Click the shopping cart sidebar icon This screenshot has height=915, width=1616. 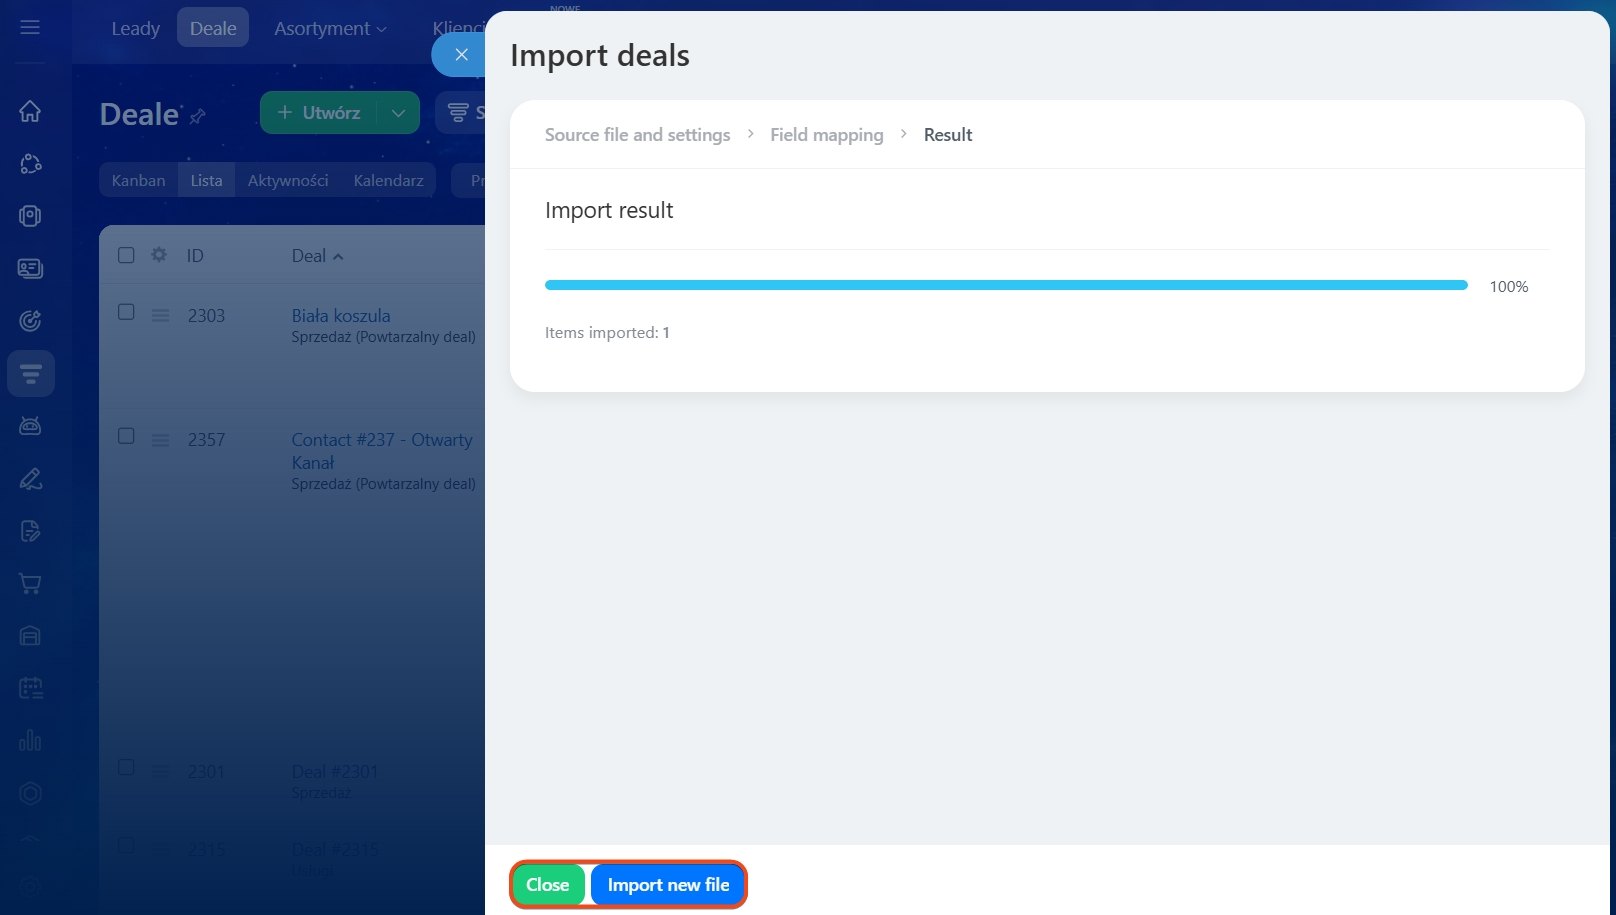tap(30, 584)
